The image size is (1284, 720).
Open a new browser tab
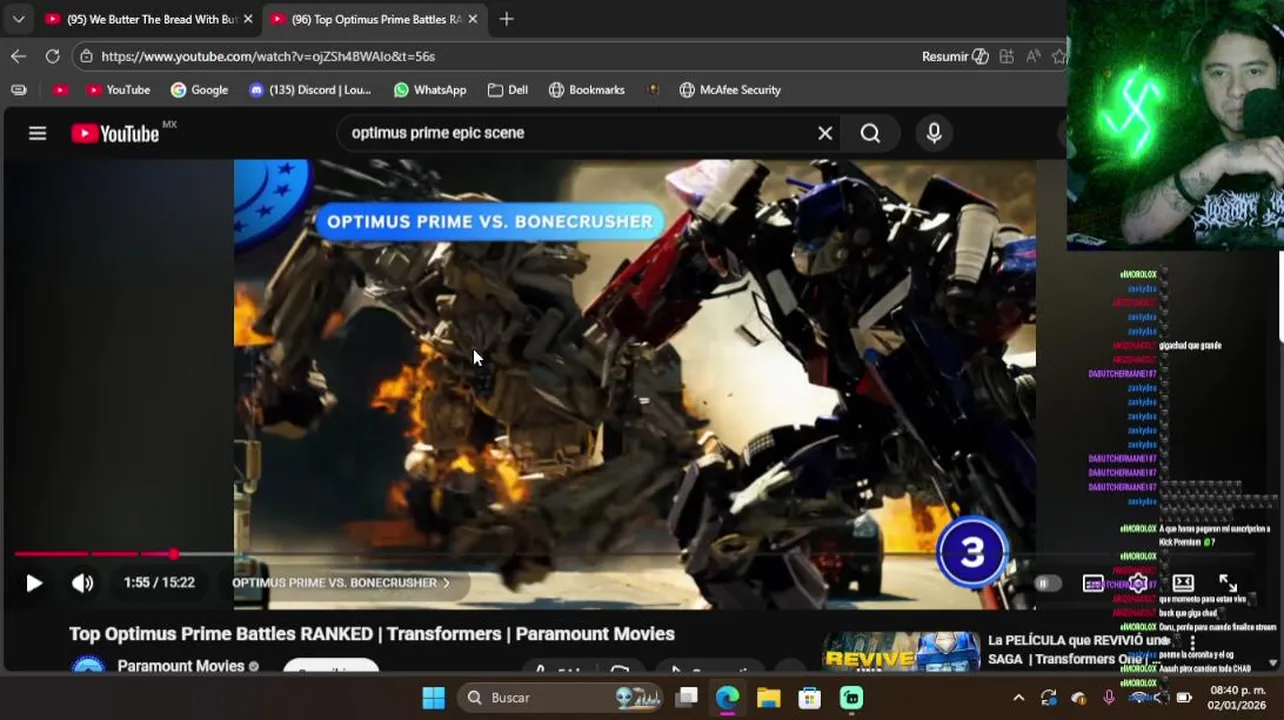click(506, 19)
